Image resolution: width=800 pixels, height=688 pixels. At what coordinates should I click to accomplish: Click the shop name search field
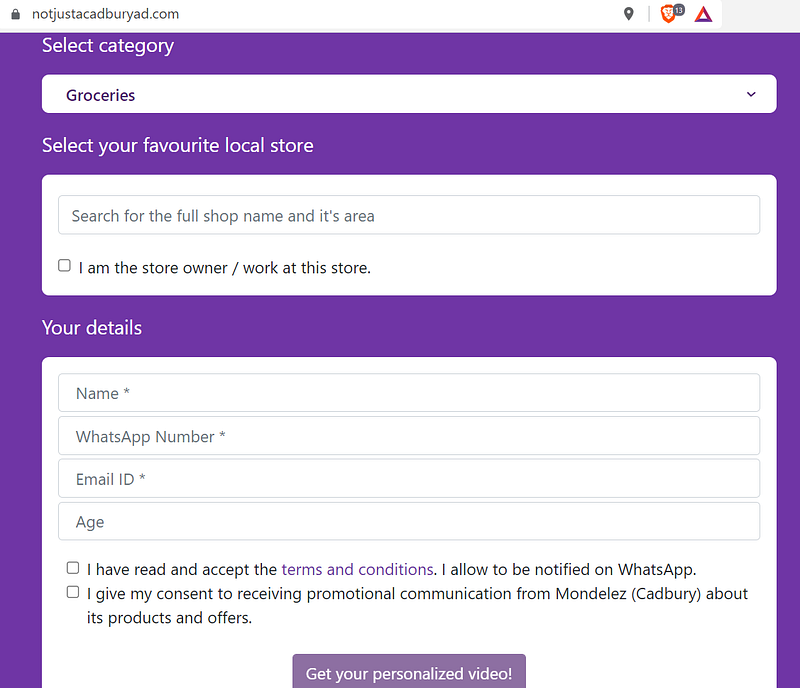coord(408,215)
